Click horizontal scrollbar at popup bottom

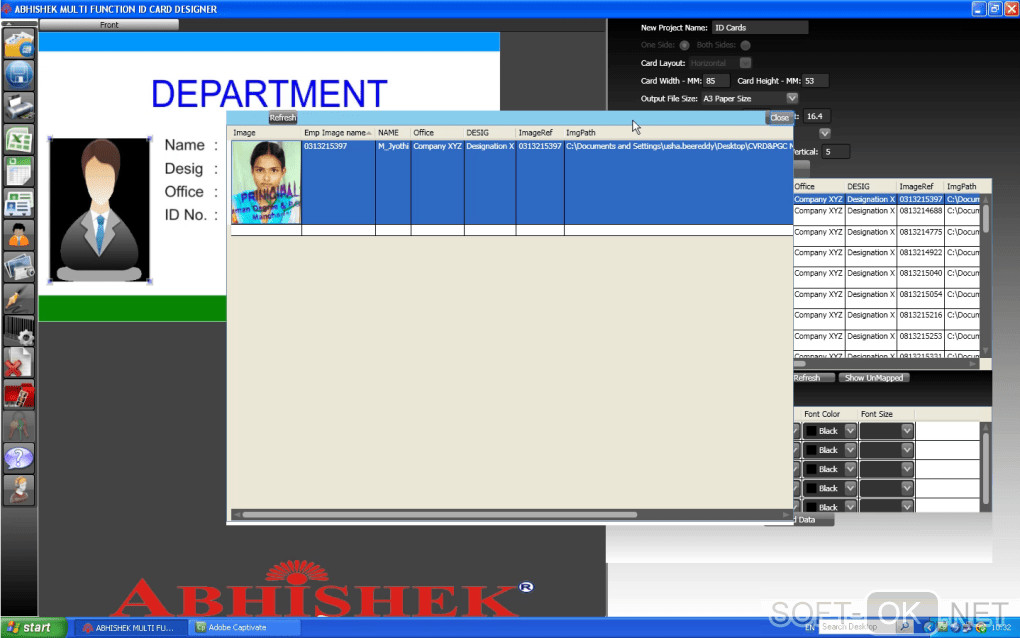440,514
